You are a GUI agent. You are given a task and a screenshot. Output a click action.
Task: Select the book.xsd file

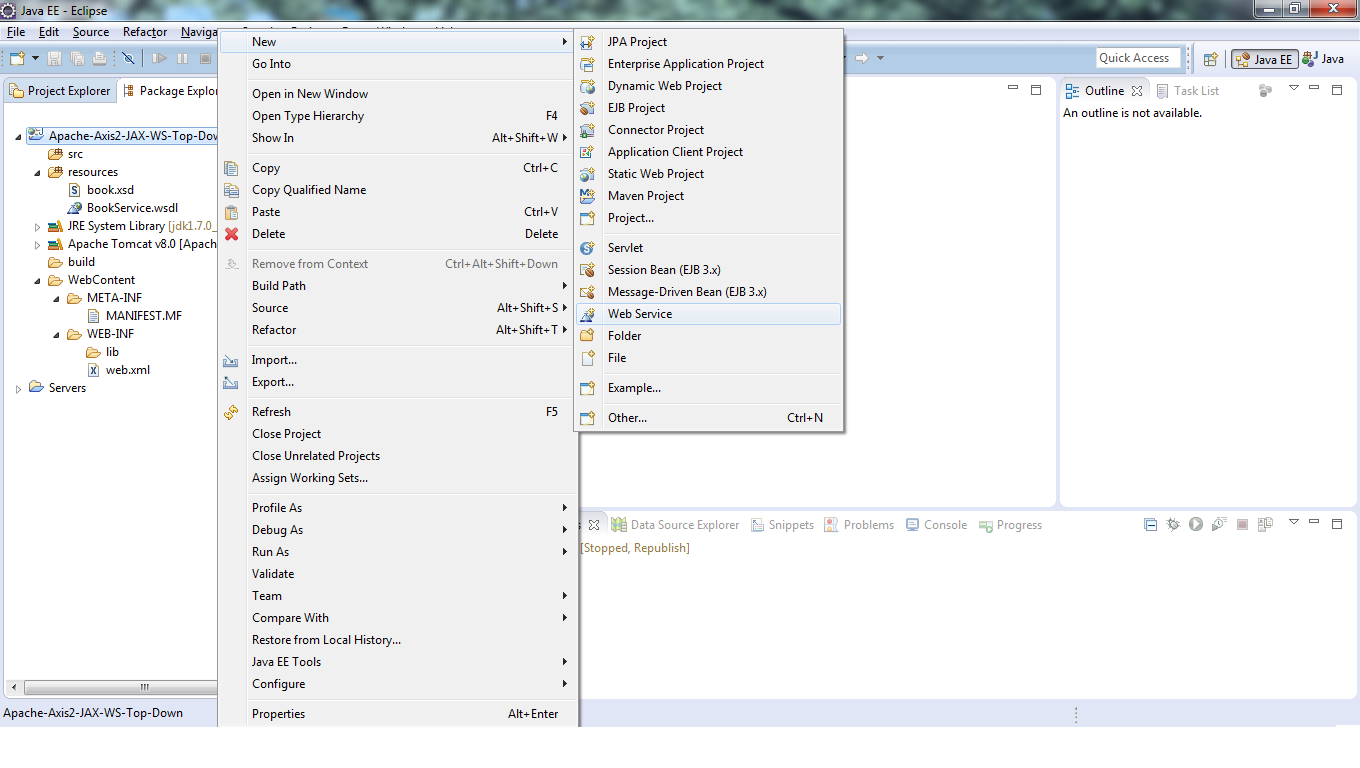pyautogui.click(x=100, y=190)
